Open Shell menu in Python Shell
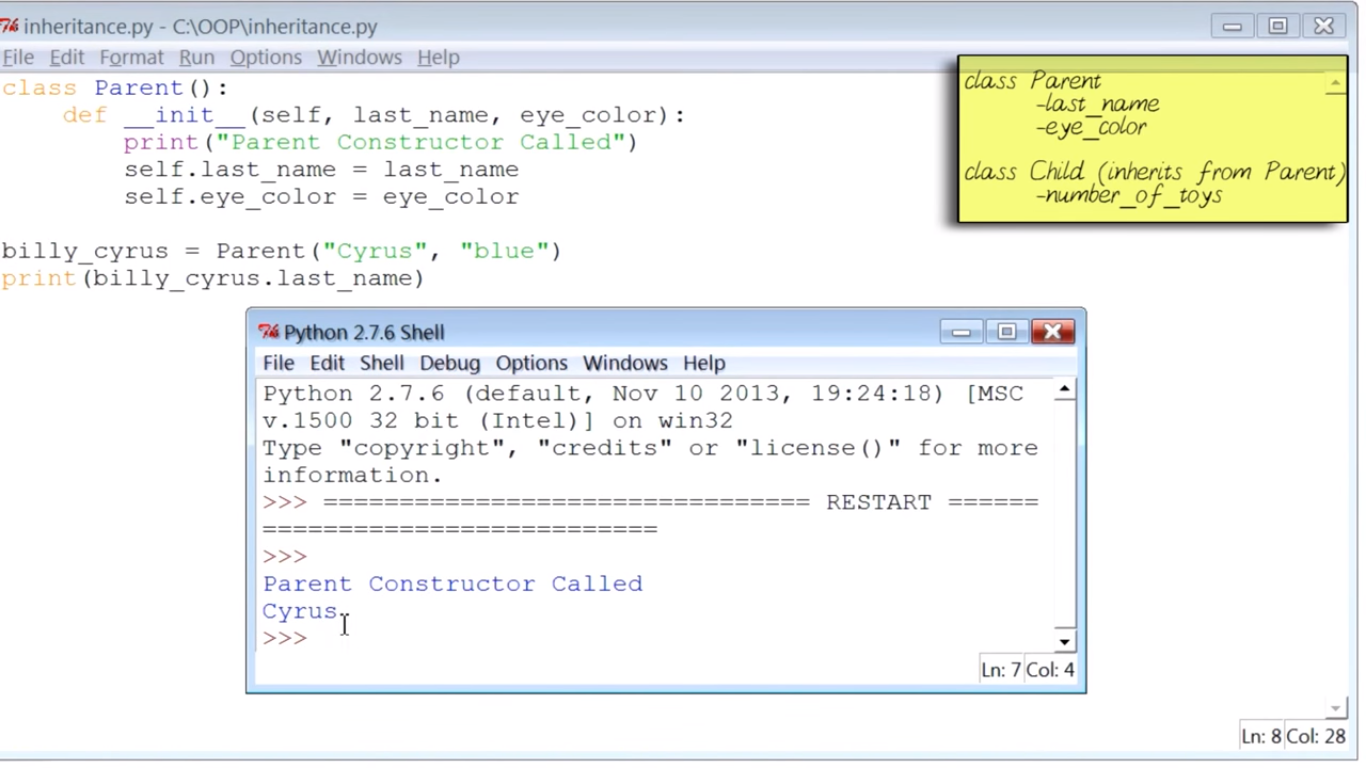This screenshot has height=768, width=1366. tap(382, 363)
